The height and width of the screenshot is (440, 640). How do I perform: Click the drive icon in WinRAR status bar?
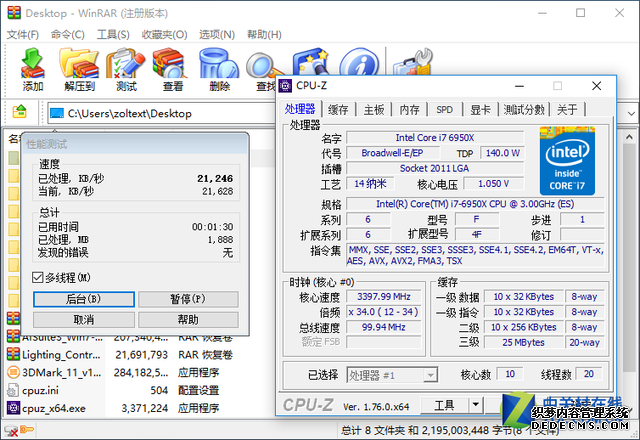tap(11, 431)
